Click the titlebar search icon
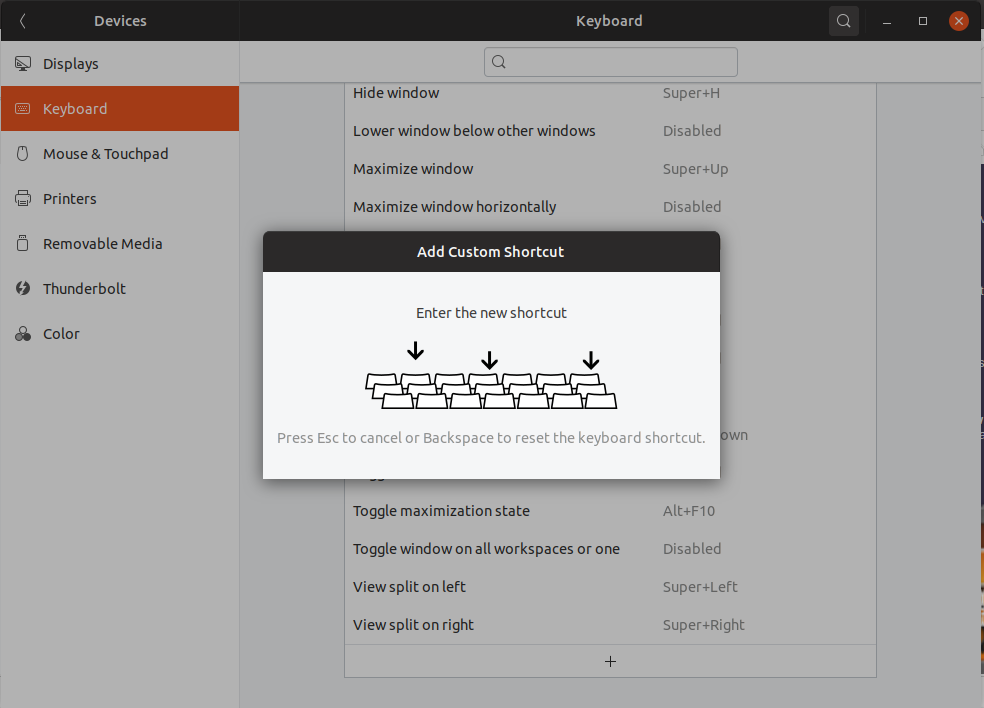 (843, 20)
